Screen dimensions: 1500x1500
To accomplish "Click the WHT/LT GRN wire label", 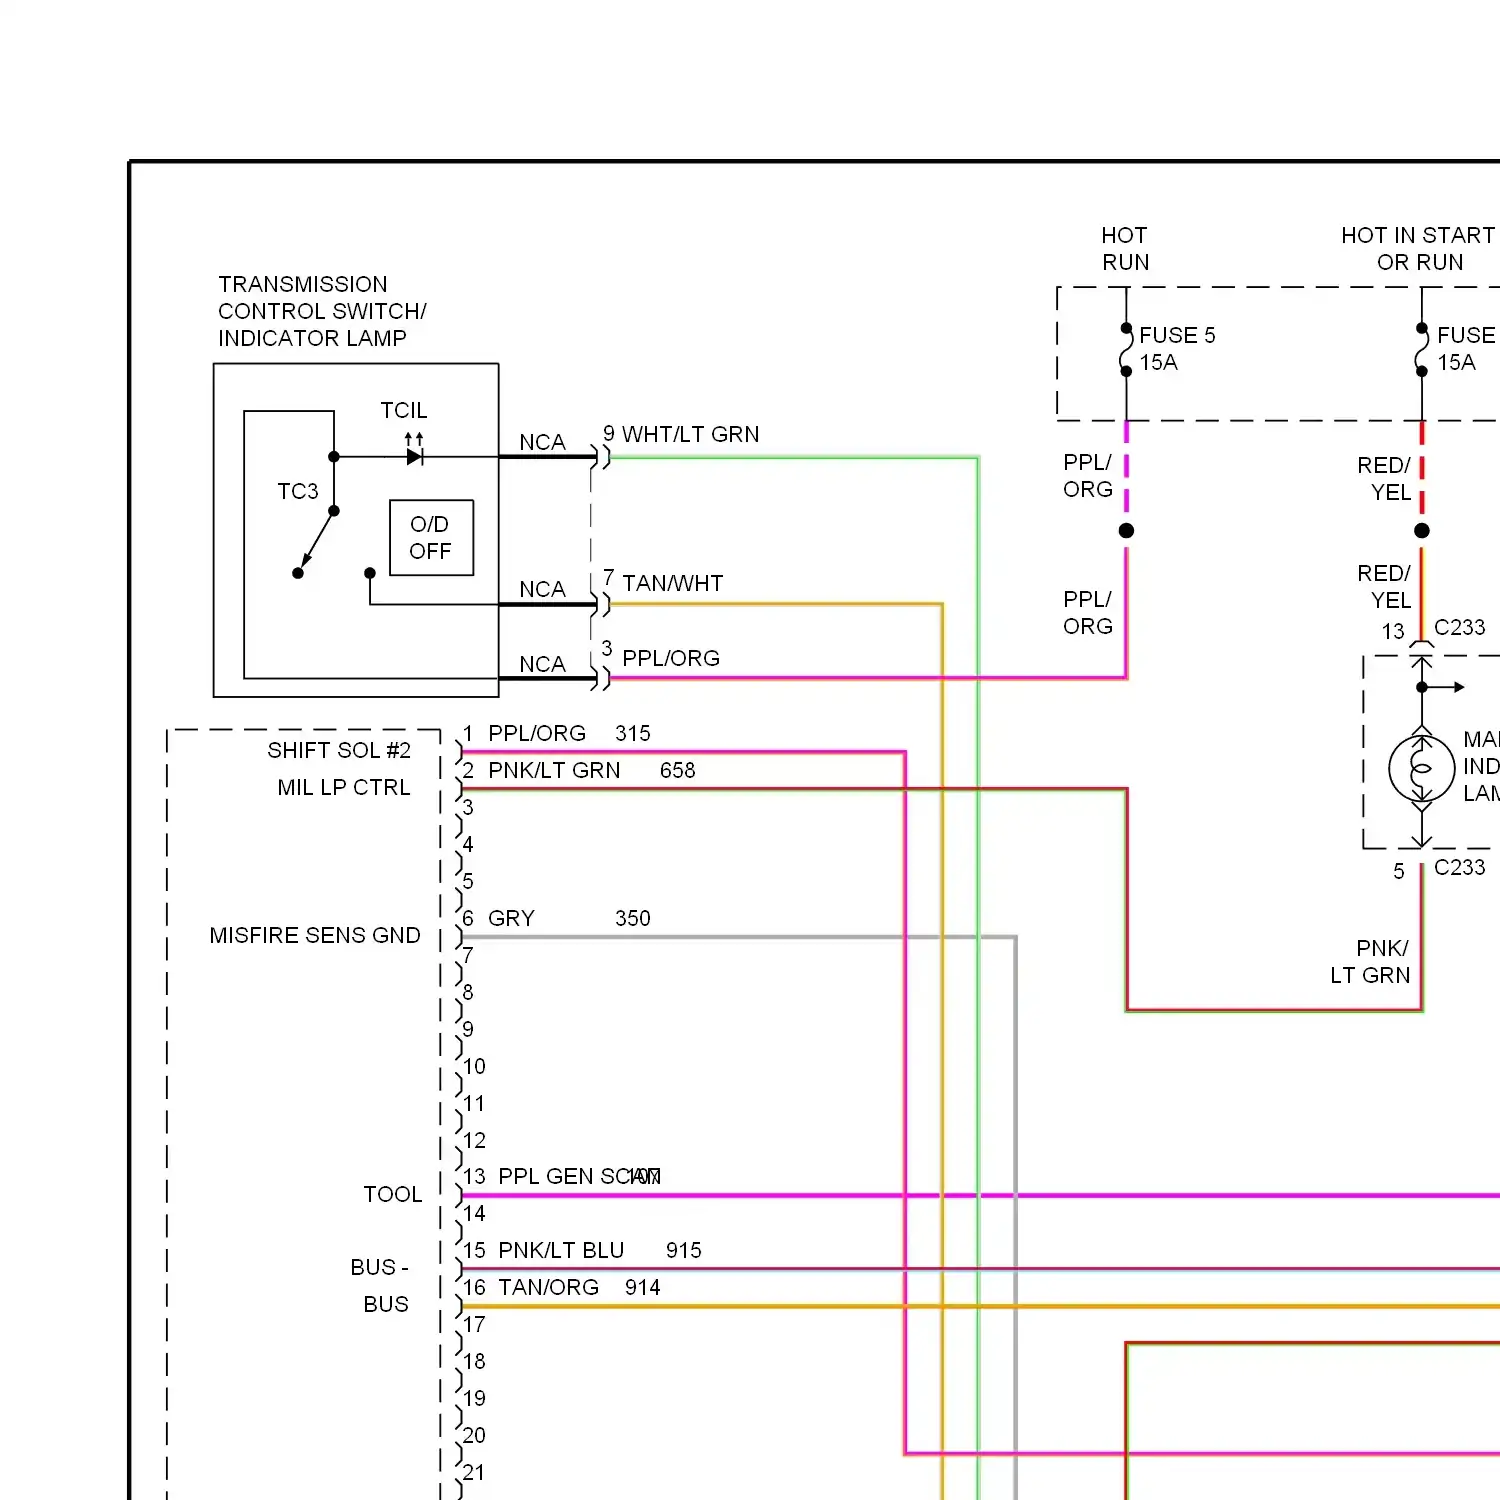I will click(x=691, y=434).
